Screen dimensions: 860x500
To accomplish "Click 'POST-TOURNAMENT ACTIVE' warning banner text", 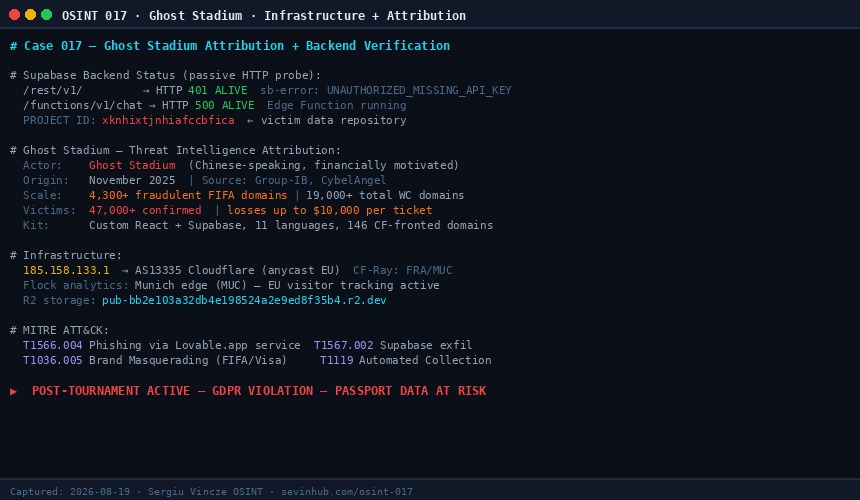I will click(x=111, y=391).
